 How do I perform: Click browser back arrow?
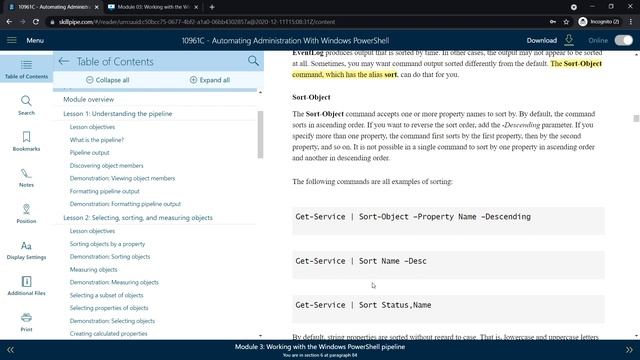[9, 22]
